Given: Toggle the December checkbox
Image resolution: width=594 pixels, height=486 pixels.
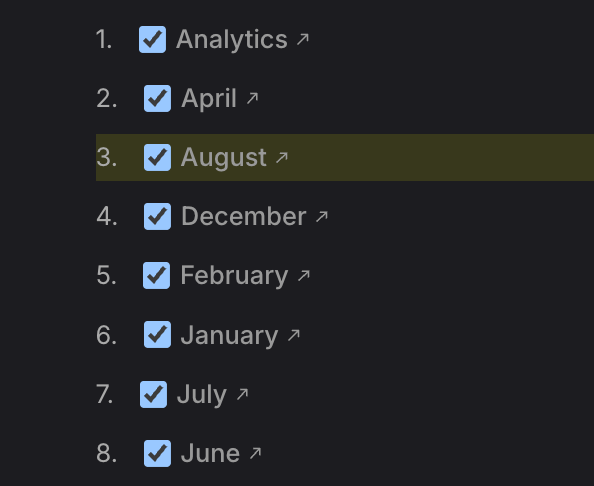Looking at the screenshot, I should (157, 217).
